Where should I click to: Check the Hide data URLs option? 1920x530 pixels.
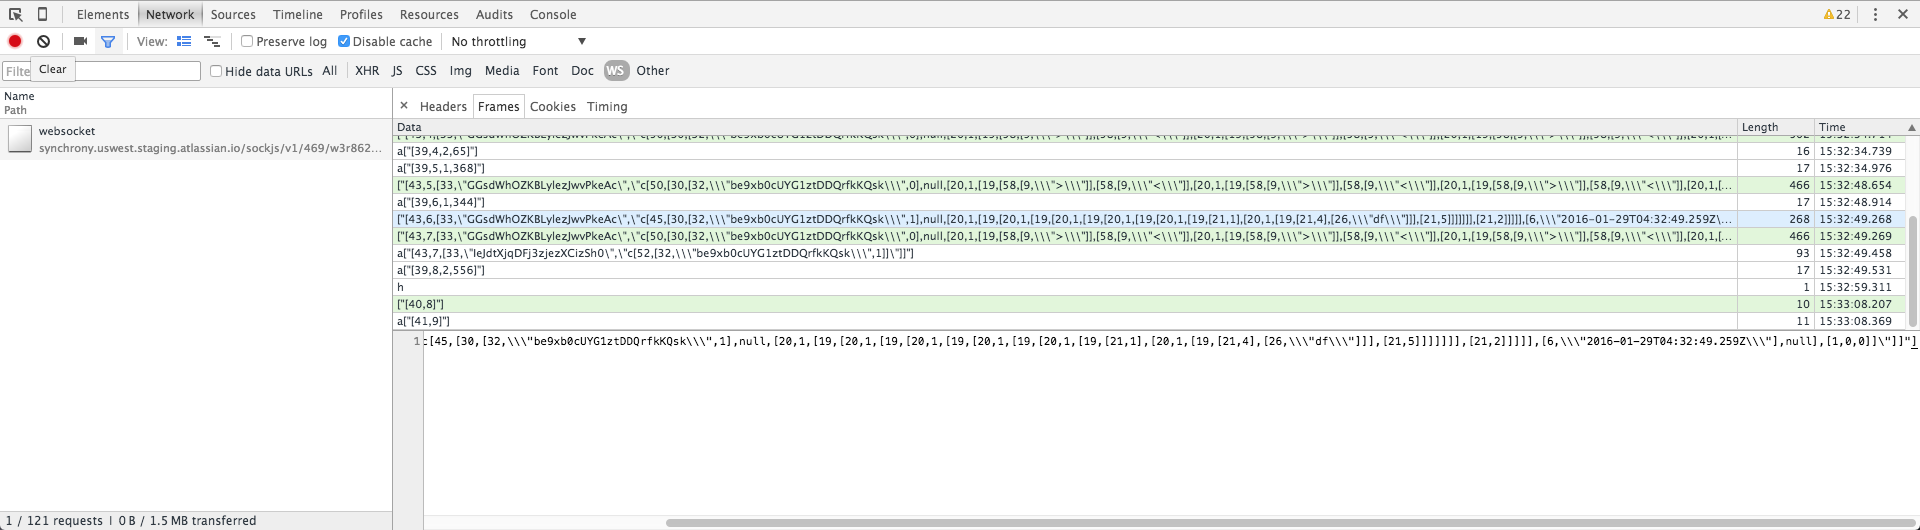coord(216,71)
